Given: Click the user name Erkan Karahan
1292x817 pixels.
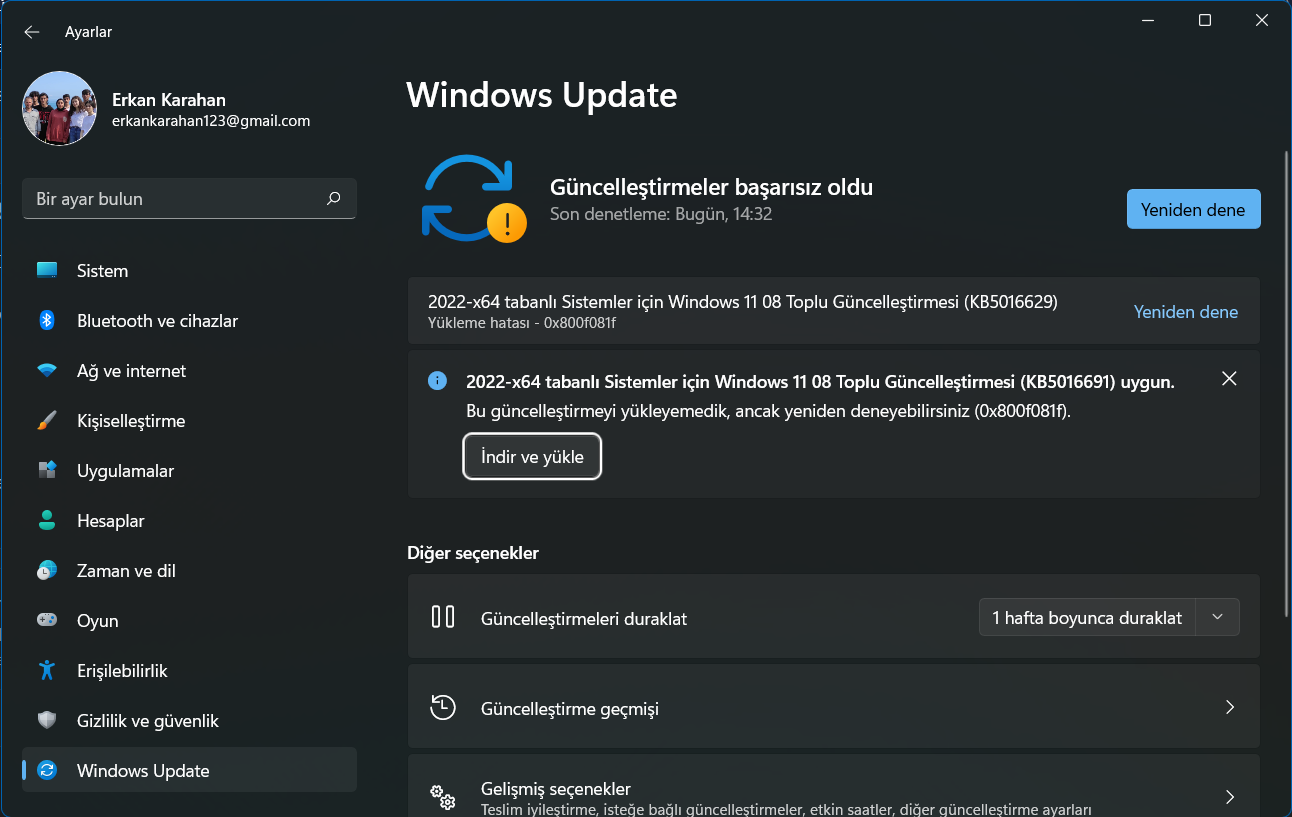Looking at the screenshot, I should pyautogui.click(x=169, y=100).
